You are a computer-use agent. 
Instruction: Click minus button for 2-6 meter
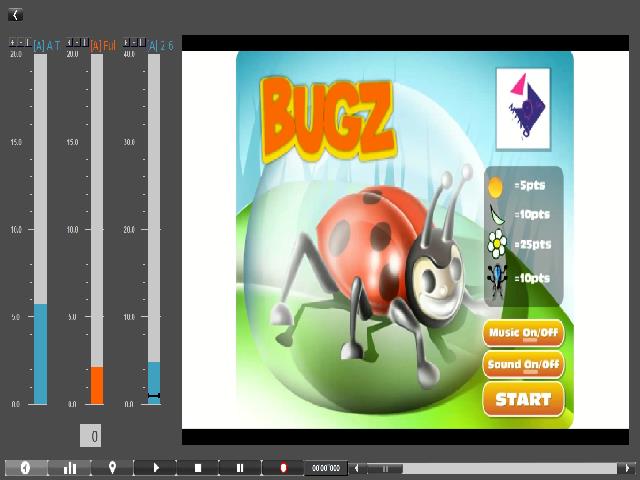click(x=134, y=42)
